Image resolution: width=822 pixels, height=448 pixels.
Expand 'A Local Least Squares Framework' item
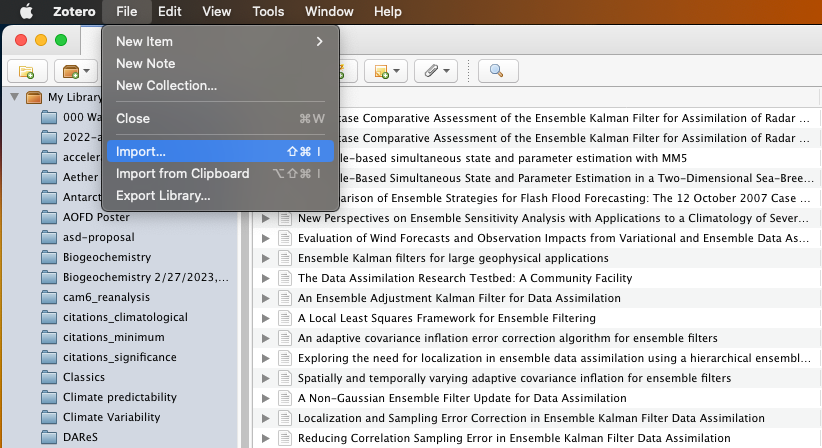click(266, 318)
